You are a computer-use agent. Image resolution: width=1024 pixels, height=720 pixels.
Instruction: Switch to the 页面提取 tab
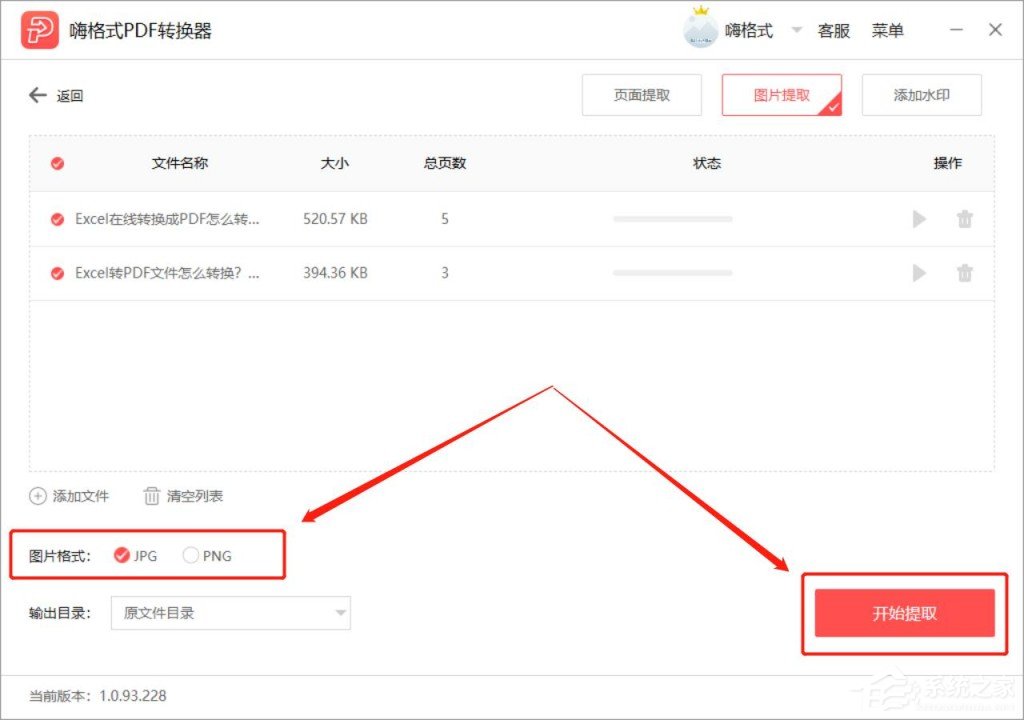point(641,95)
